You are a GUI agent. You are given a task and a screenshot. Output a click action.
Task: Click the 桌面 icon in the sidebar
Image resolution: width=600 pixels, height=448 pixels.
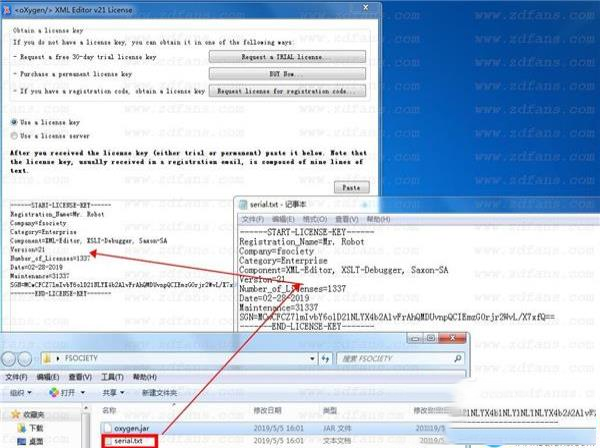21,441
